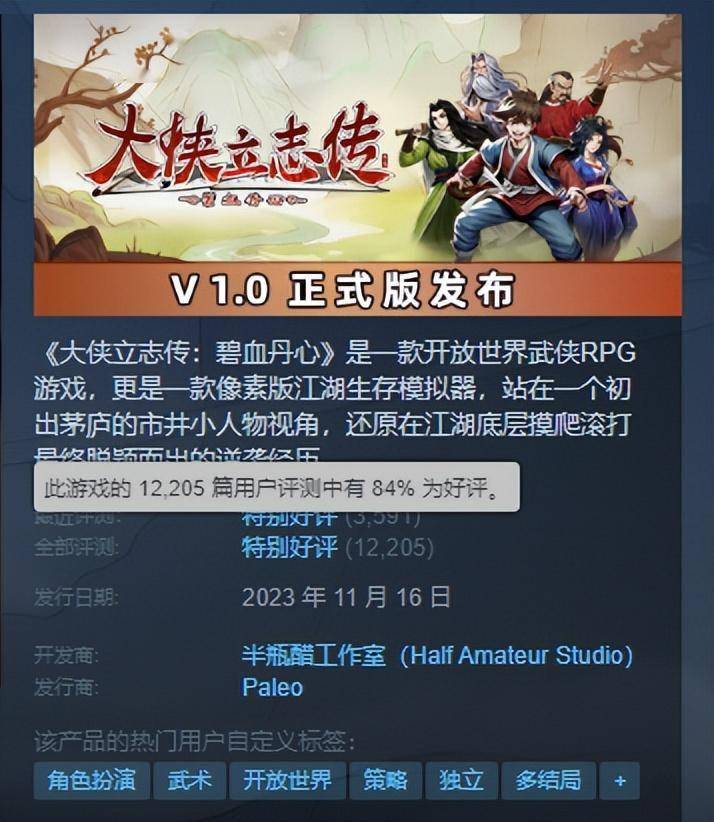This screenshot has width=714, height=822.
Task: Click the partially hidden recent reviews 特别好评 link
Action: pyautogui.click(x=289, y=519)
